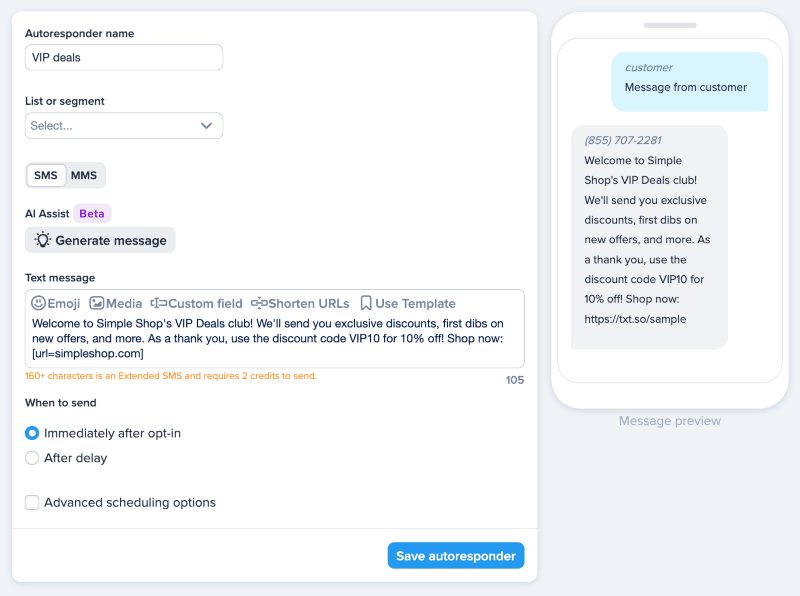Image resolution: width=800 pixels, height=596 pixels.
Task: Open the List or segment dropdown
Action: coord(124,126)
